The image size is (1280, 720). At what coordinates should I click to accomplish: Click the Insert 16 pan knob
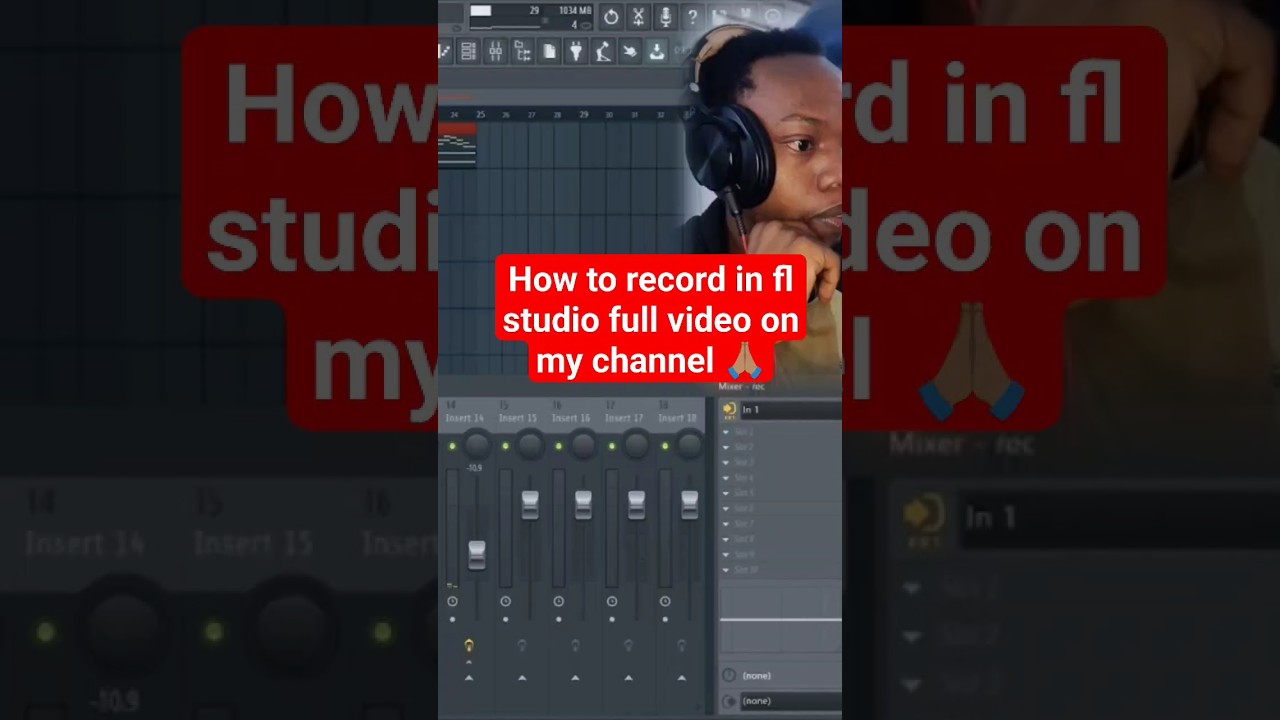pos(583,444)
